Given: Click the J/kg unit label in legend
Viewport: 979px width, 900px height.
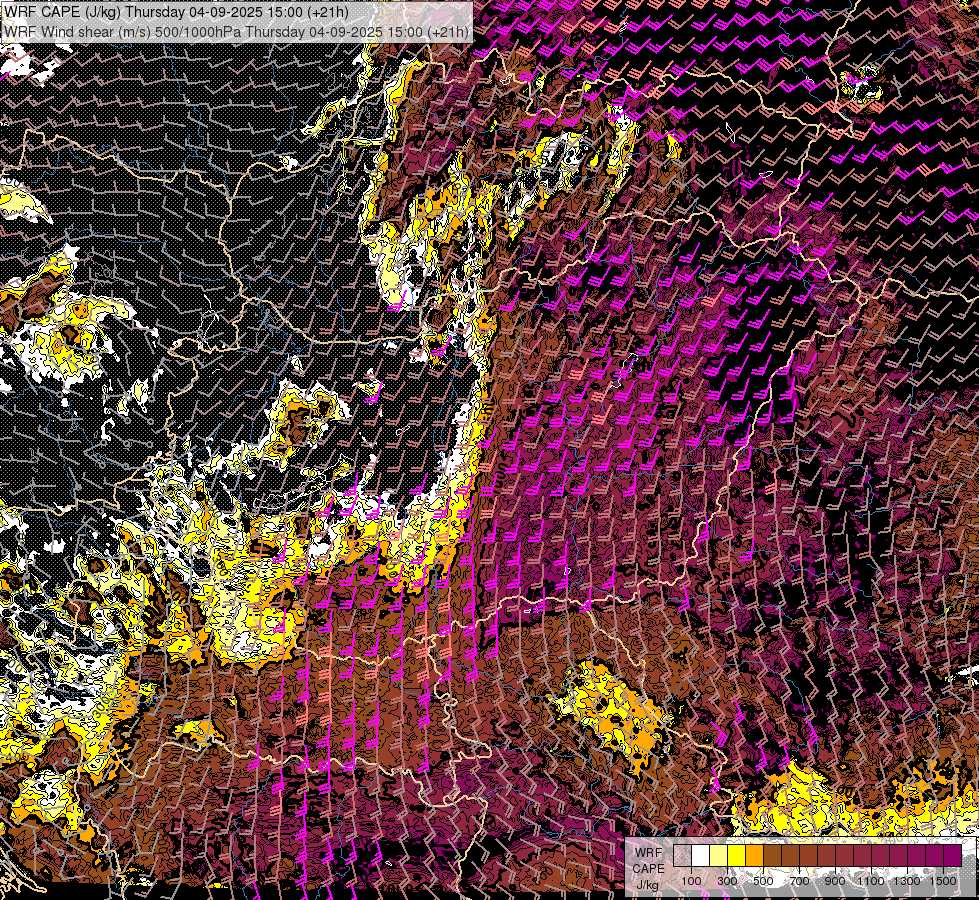Looking at the screenshot, I should click(x=647, y=885).
